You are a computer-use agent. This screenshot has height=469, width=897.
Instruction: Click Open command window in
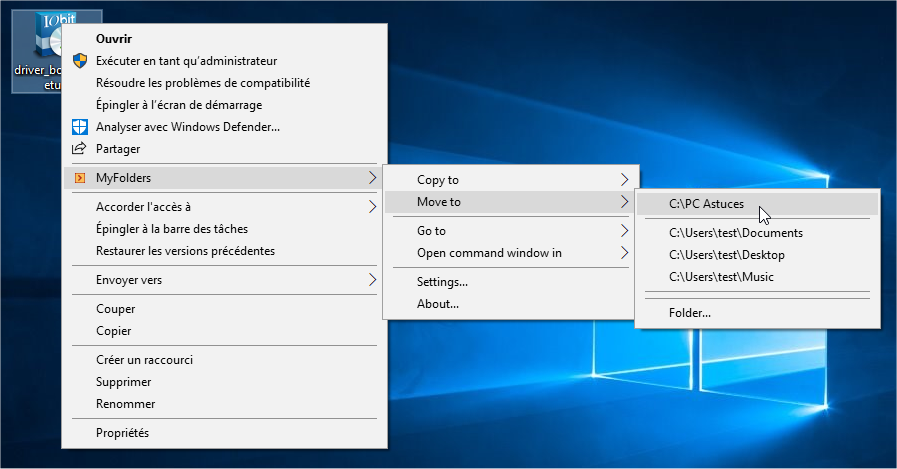click(489, 253)
